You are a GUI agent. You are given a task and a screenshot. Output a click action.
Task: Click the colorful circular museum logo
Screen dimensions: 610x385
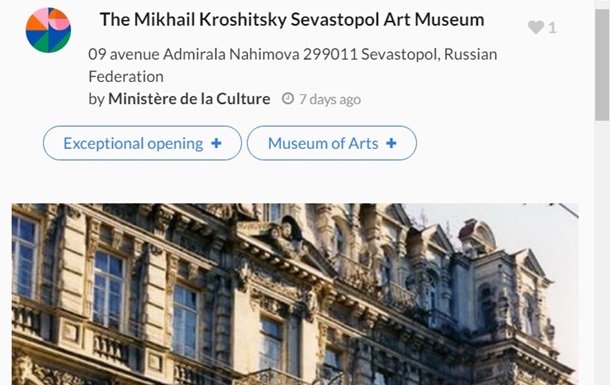(48, 30)
